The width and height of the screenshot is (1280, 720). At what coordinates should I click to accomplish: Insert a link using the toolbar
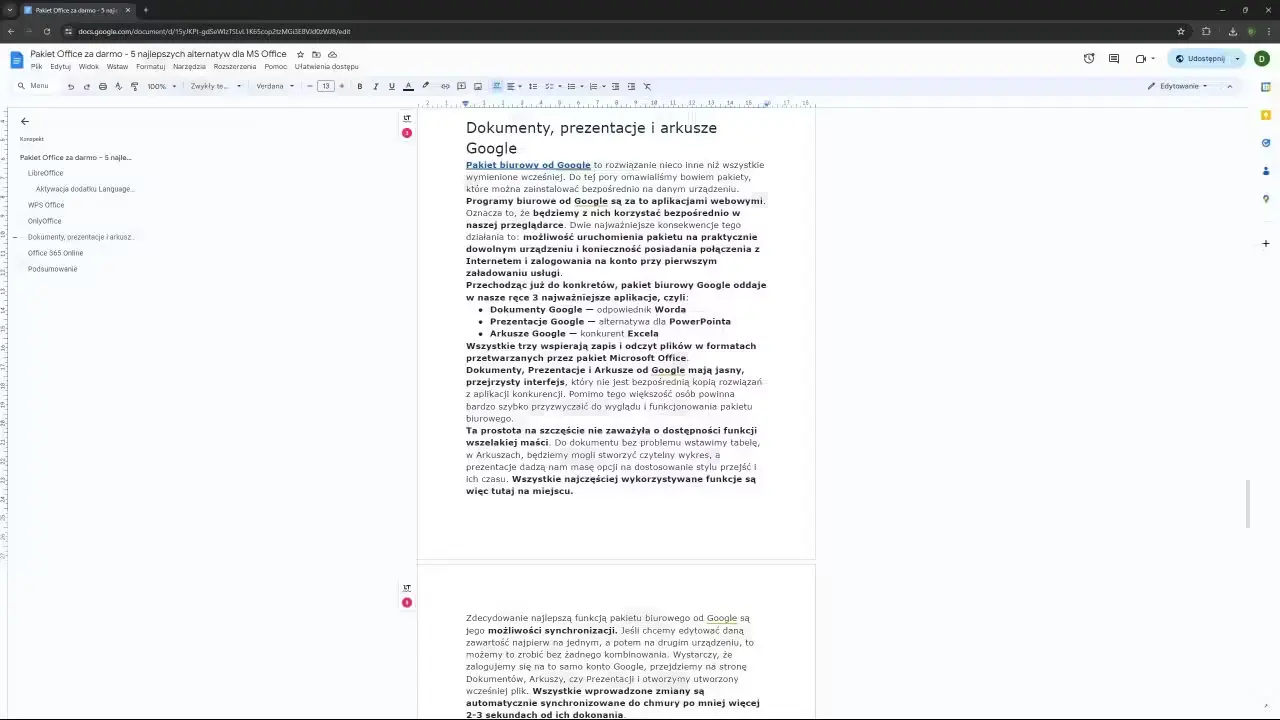(x=445, y=86)
